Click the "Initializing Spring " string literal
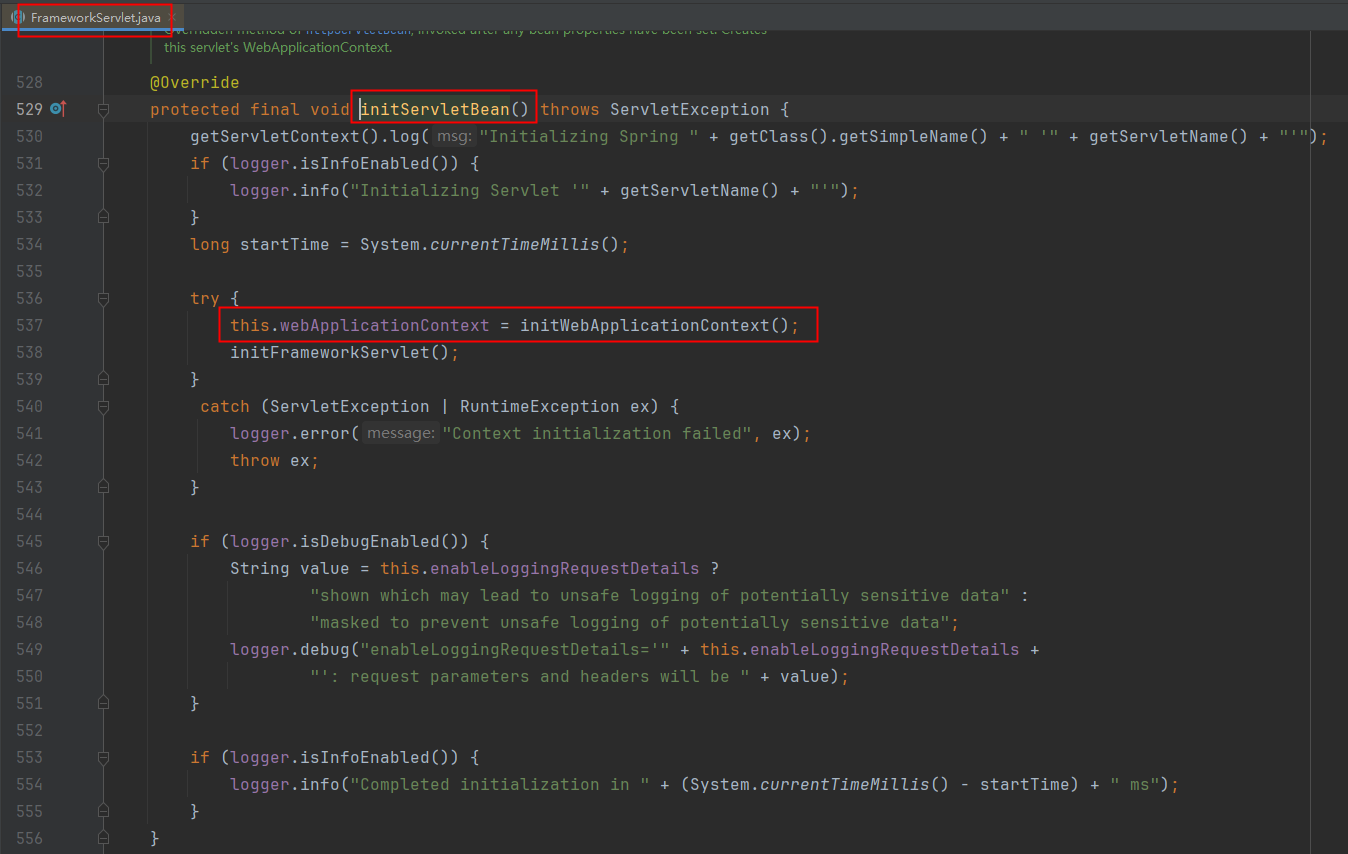This screenshot has height=854, width=1348. coord(589,136)
